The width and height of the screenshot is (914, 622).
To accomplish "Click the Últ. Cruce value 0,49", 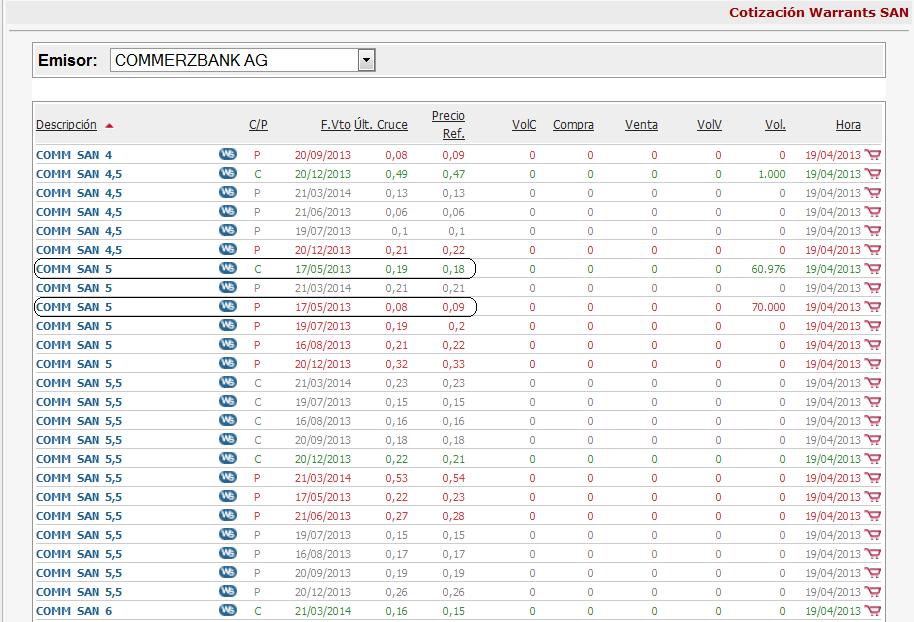I will pos(396,174).
